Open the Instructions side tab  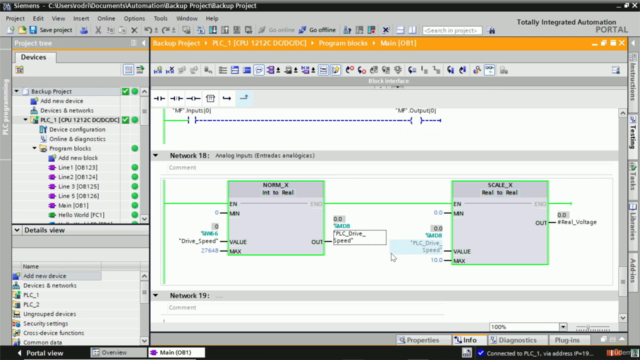633,79
